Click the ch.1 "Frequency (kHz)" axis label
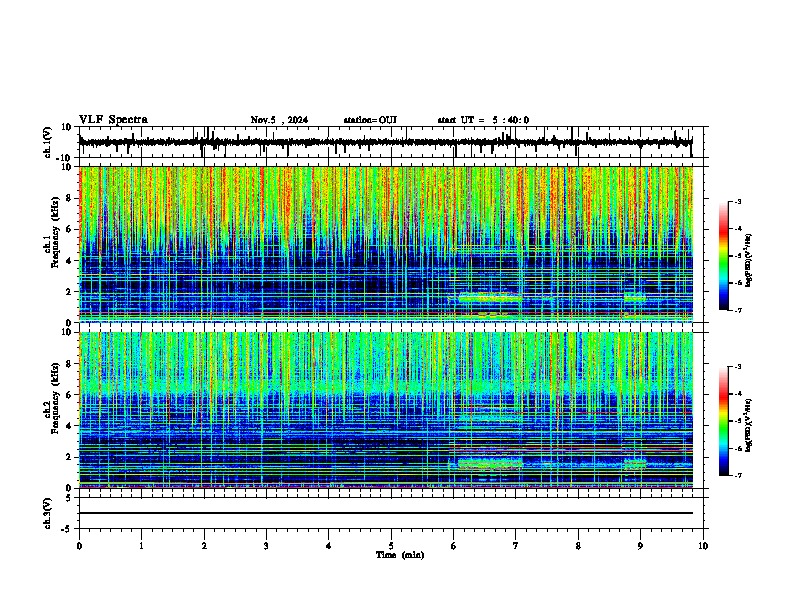The width and height of the screenshot is (792, 612). coord(56,232)
